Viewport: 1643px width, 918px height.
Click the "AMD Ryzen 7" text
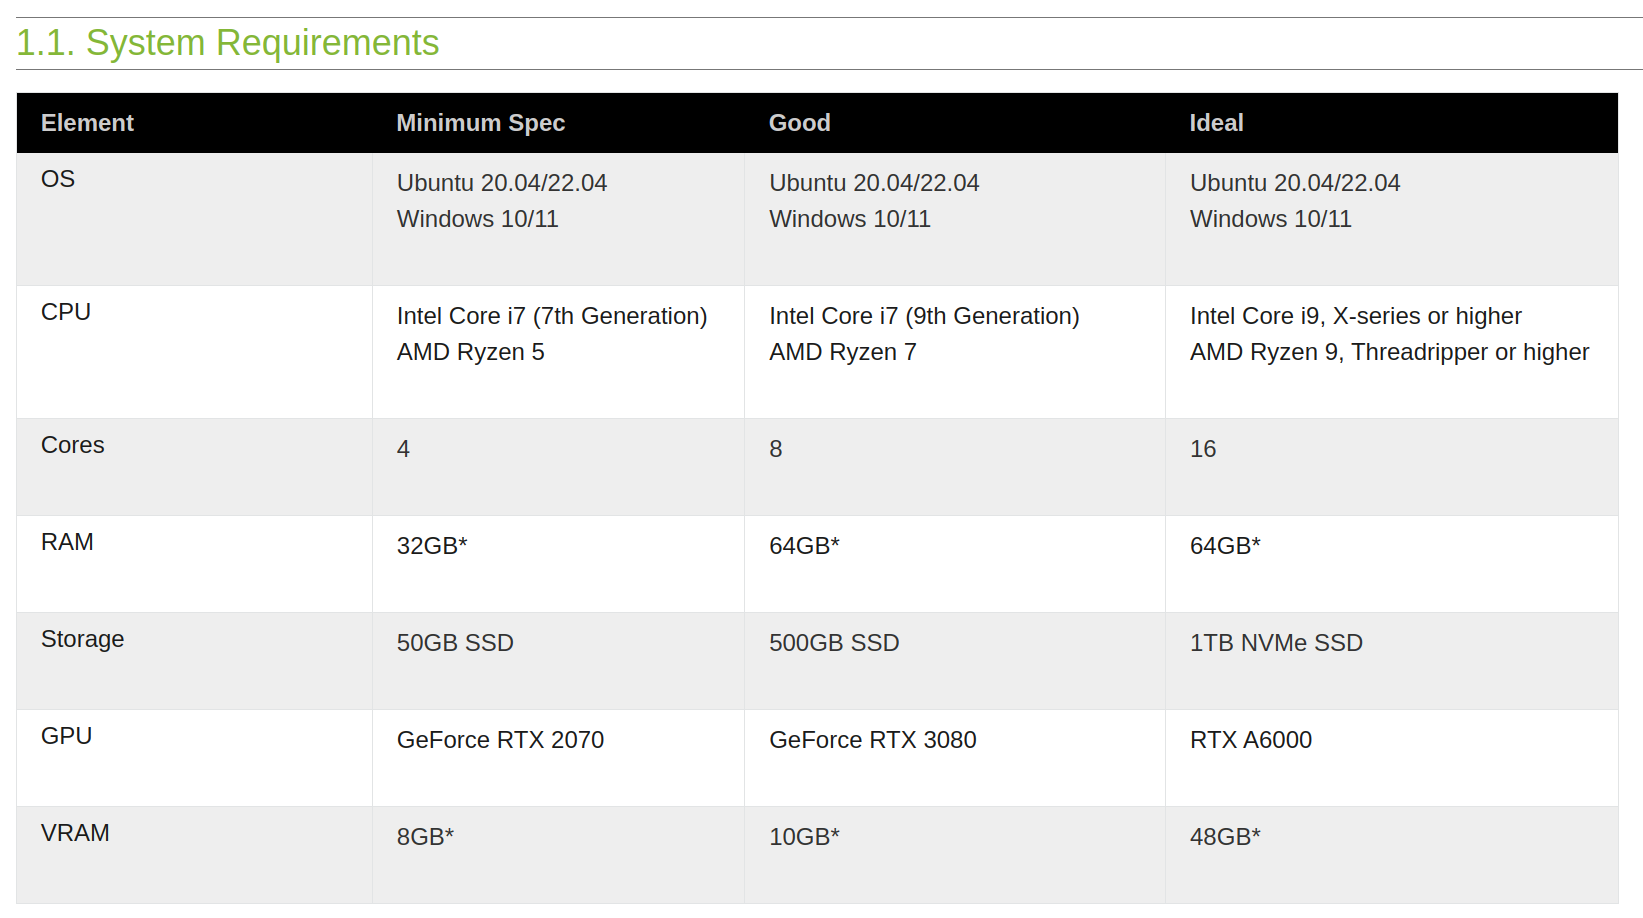click(x=842, y=352)
